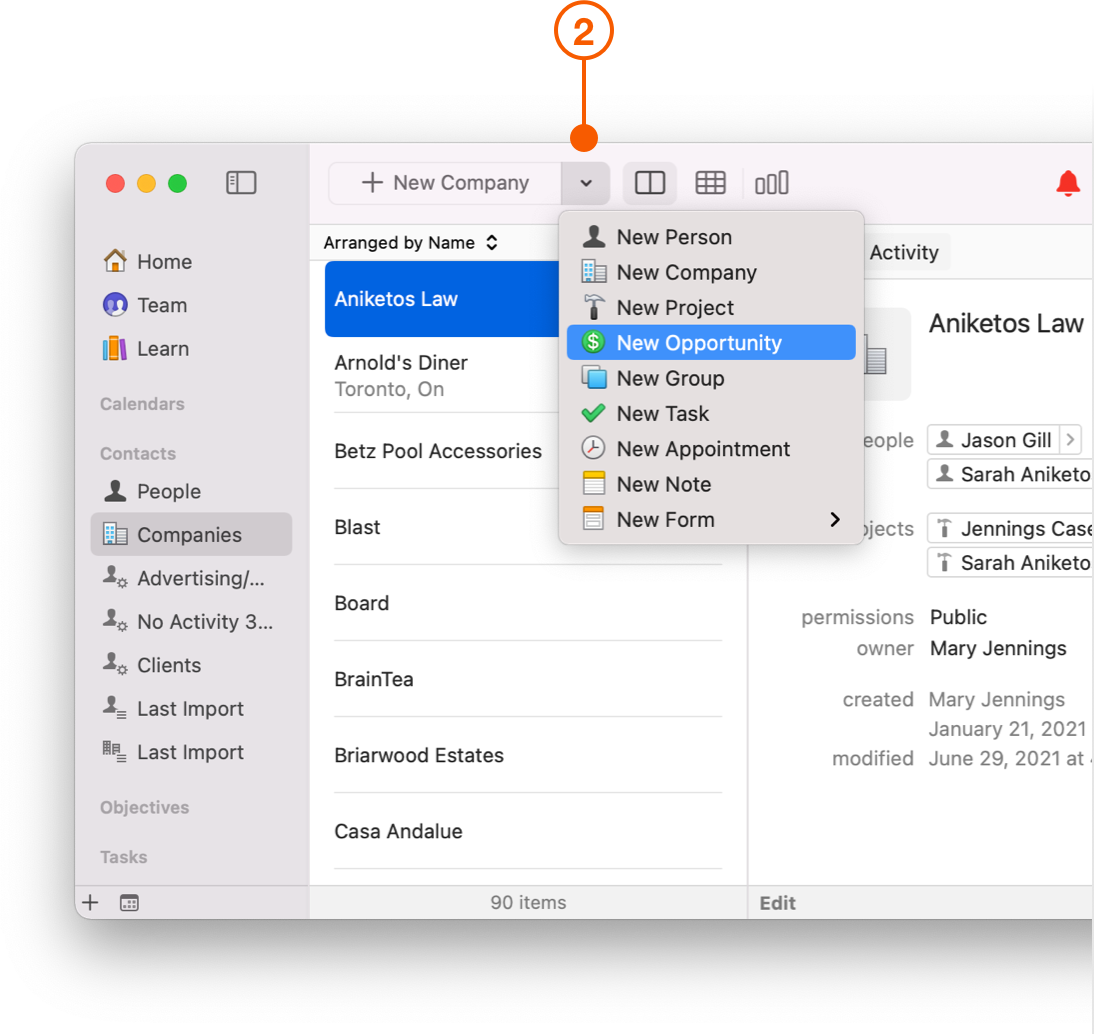Select Arnold's Diner in company list
Viewport: 1094px width, 1034px height.
pos(442,375)
